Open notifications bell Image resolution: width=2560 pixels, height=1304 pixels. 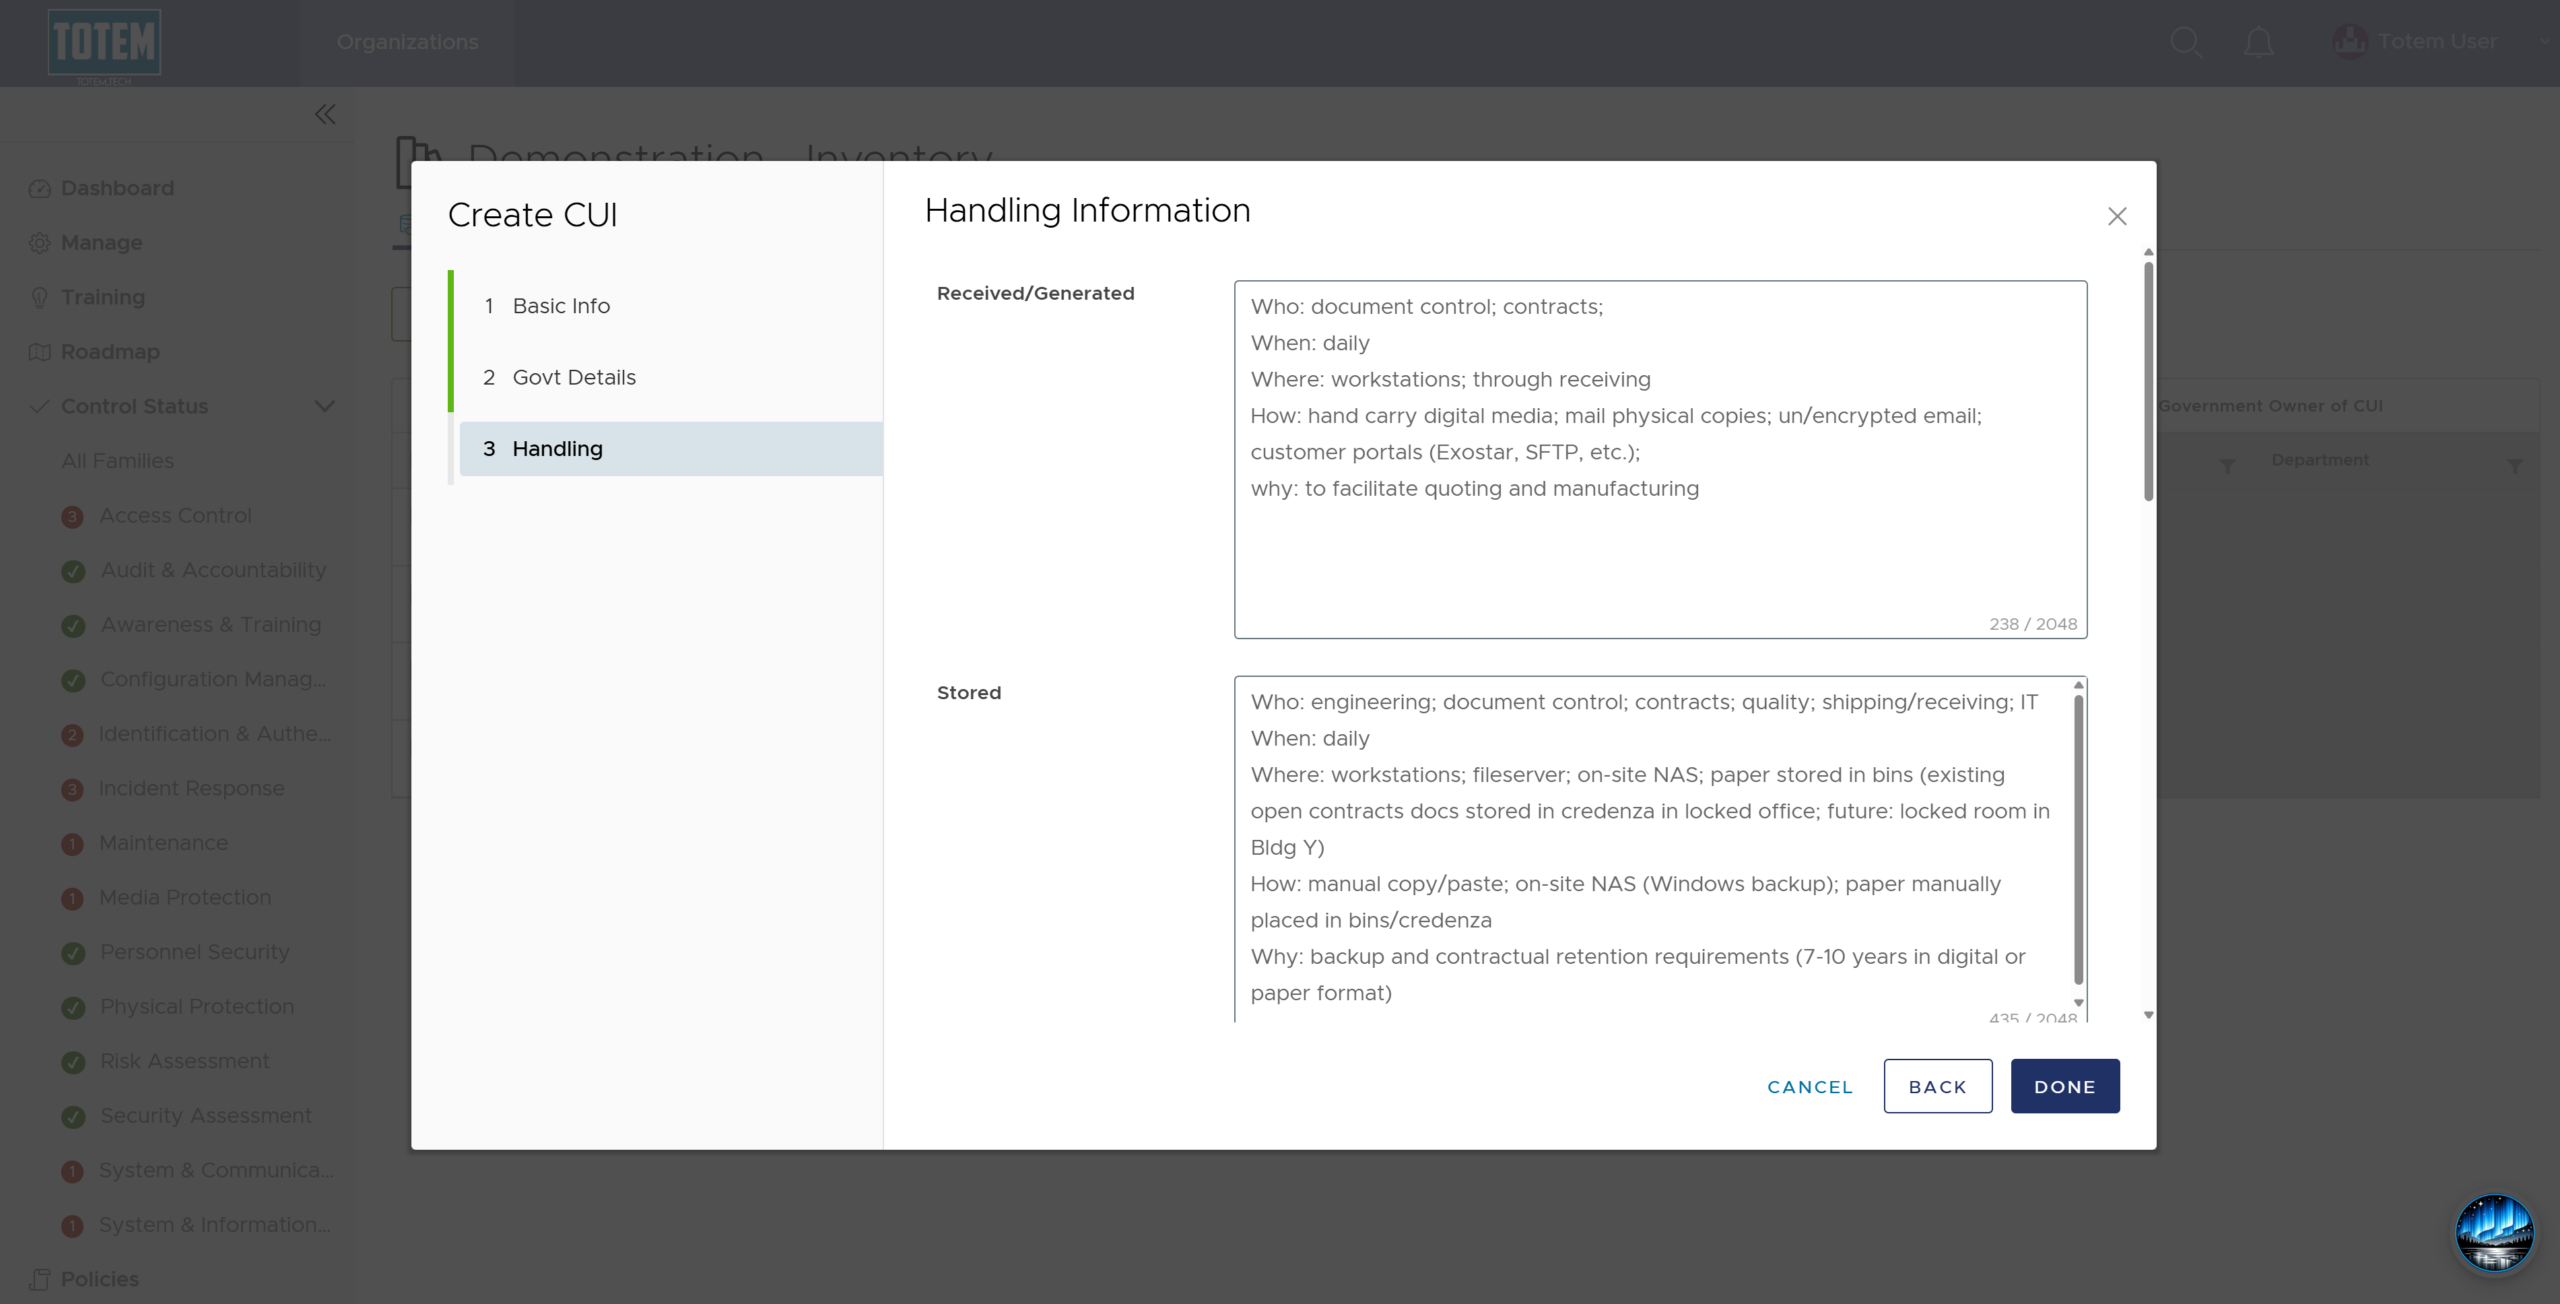[x=2259, y=42]
